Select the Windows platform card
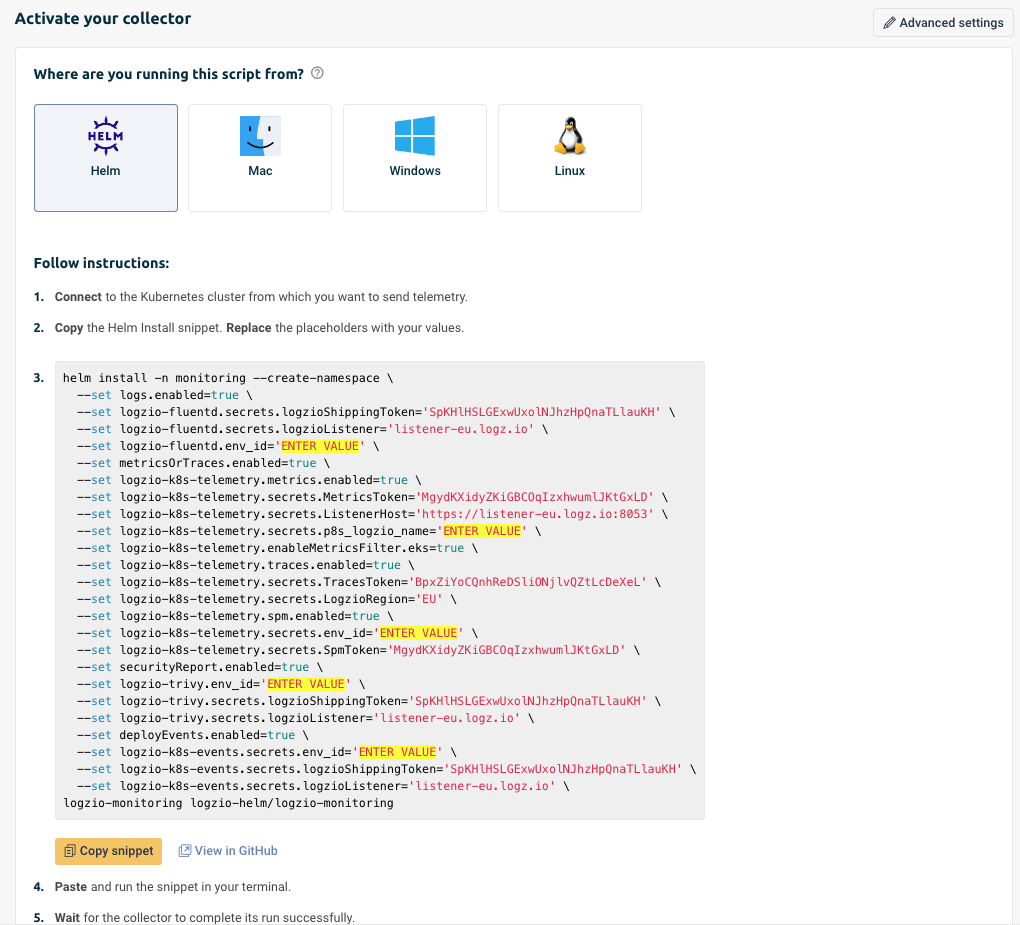This screenshot has width=1020, height=925. [x=415, y=158]
